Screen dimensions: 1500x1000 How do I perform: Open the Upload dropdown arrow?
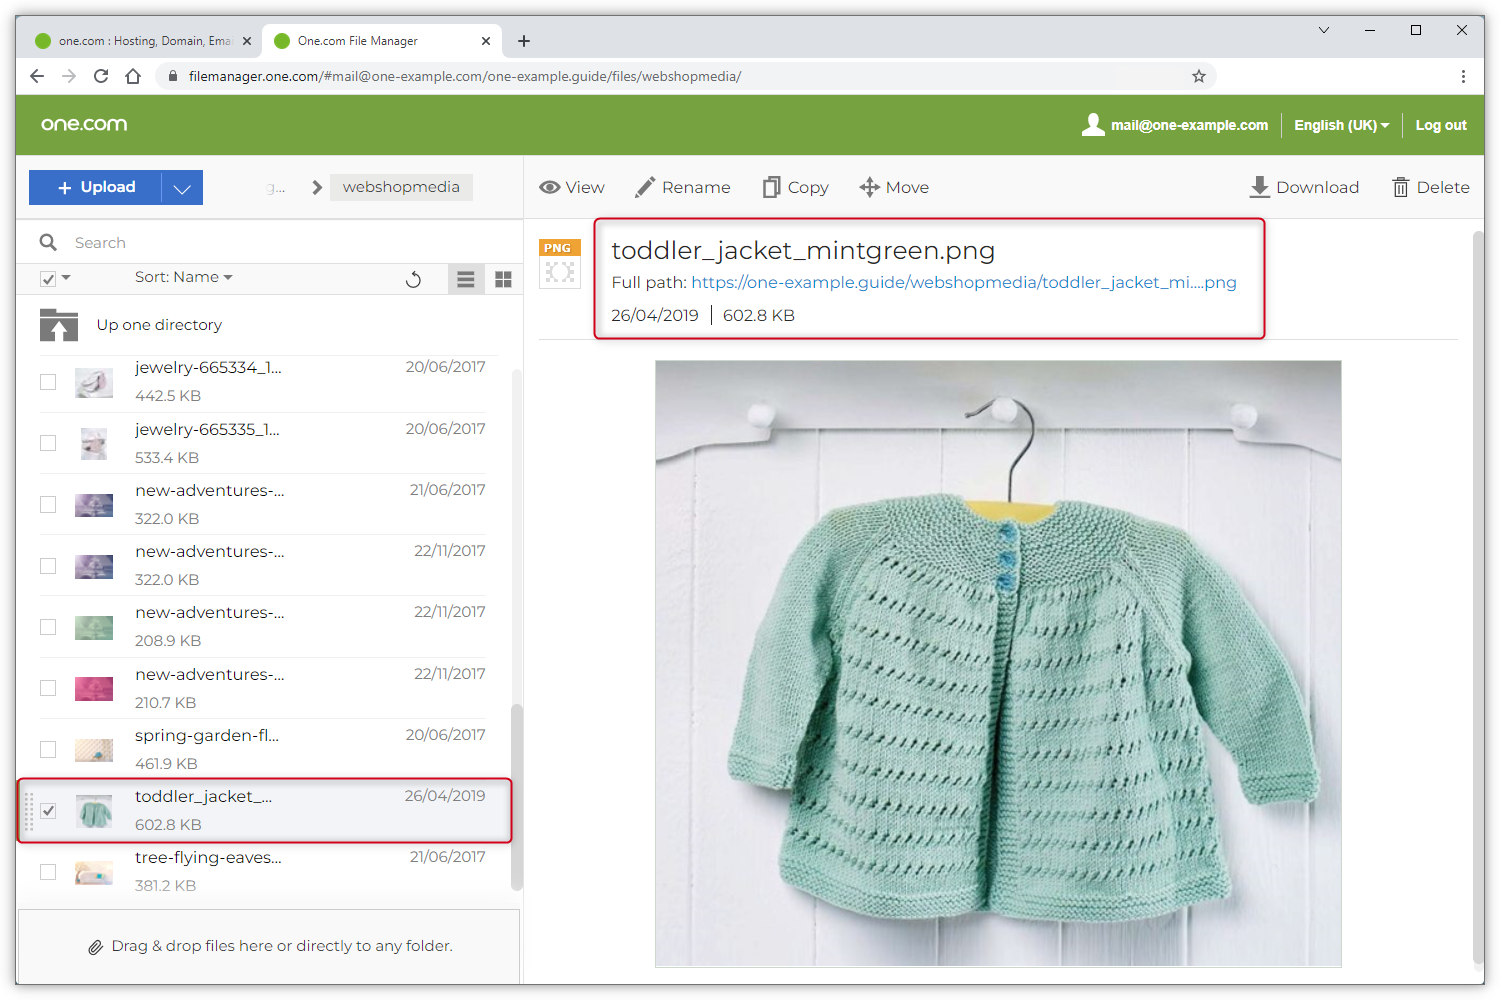[x=182, y=188]
